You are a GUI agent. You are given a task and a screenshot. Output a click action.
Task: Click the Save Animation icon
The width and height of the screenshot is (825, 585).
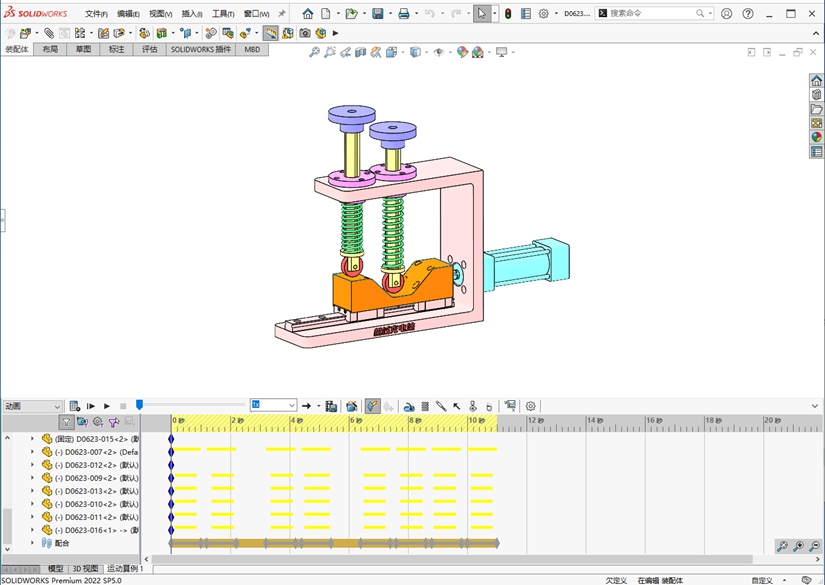pyautogui.click(x=331, y=406)
